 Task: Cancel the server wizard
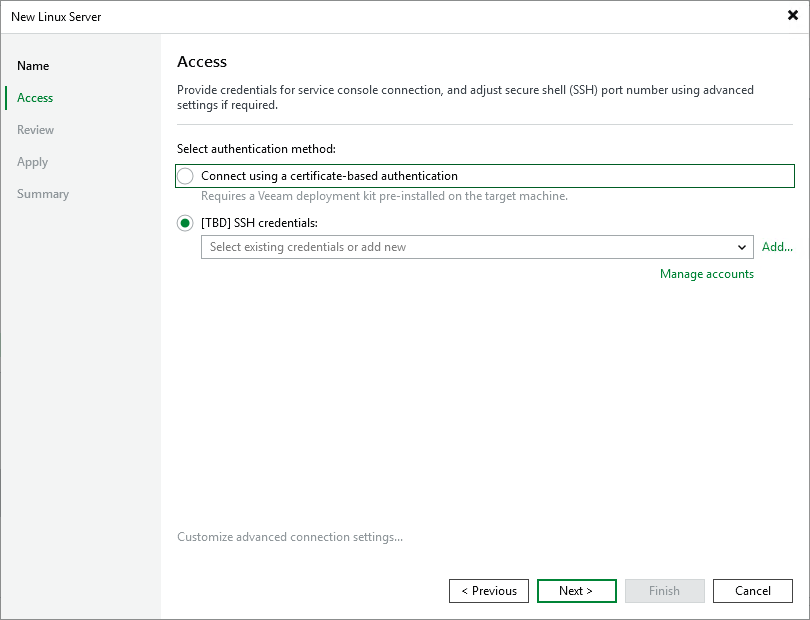tap(752, 591)
